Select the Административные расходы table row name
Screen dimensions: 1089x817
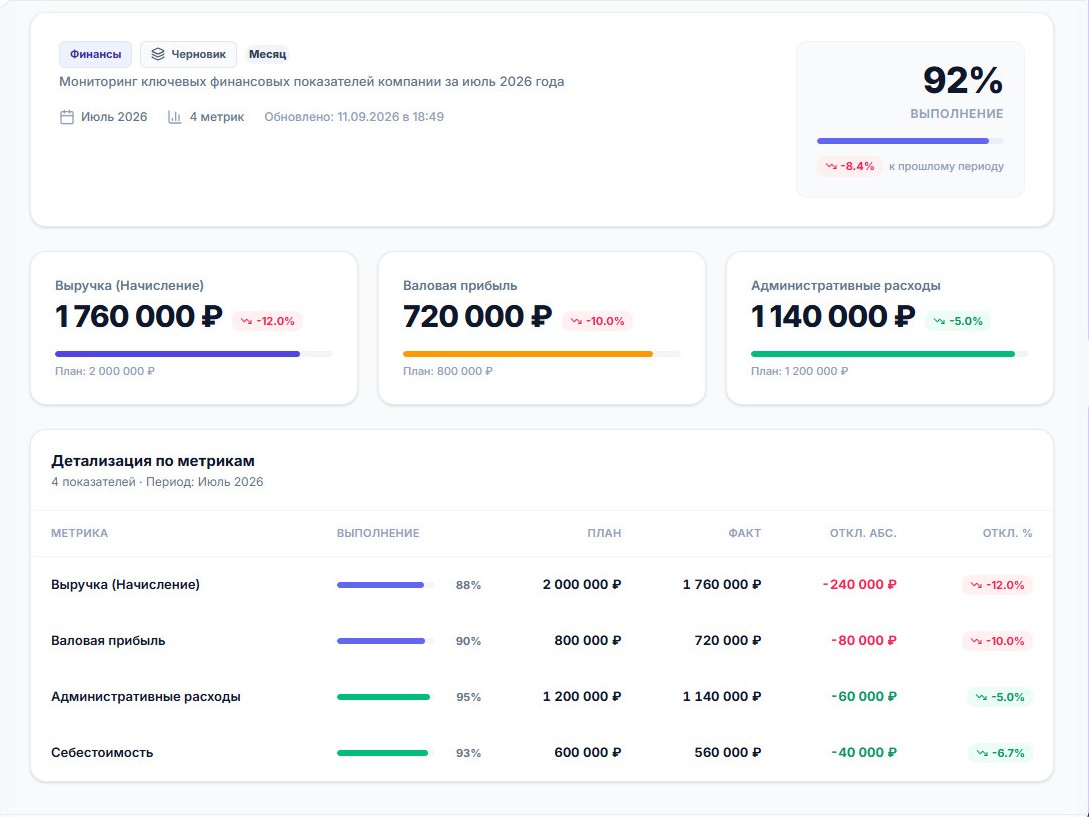click(146, 697)
